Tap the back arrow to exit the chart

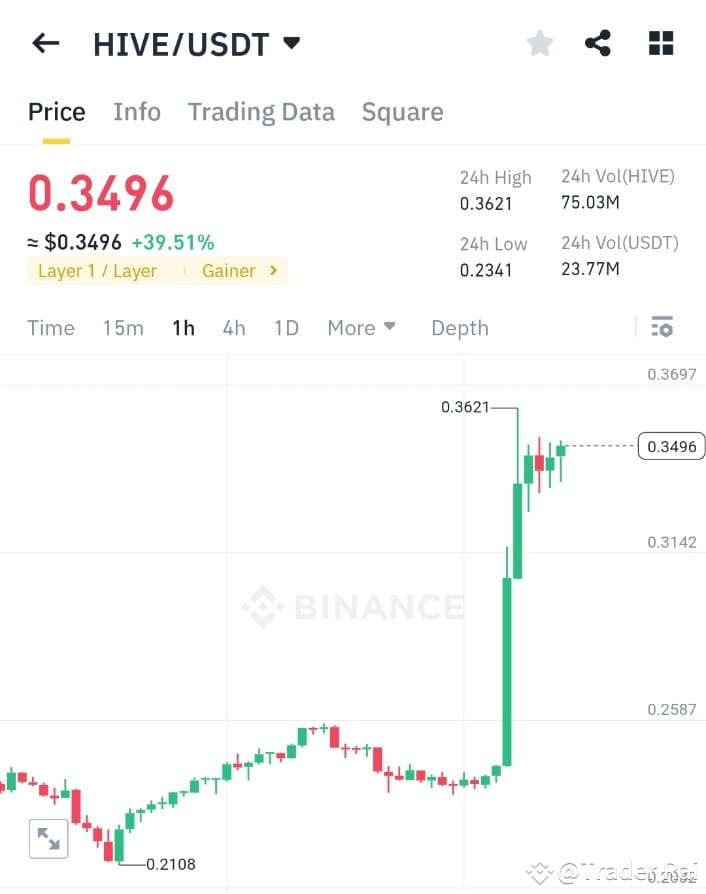point(45,43)
